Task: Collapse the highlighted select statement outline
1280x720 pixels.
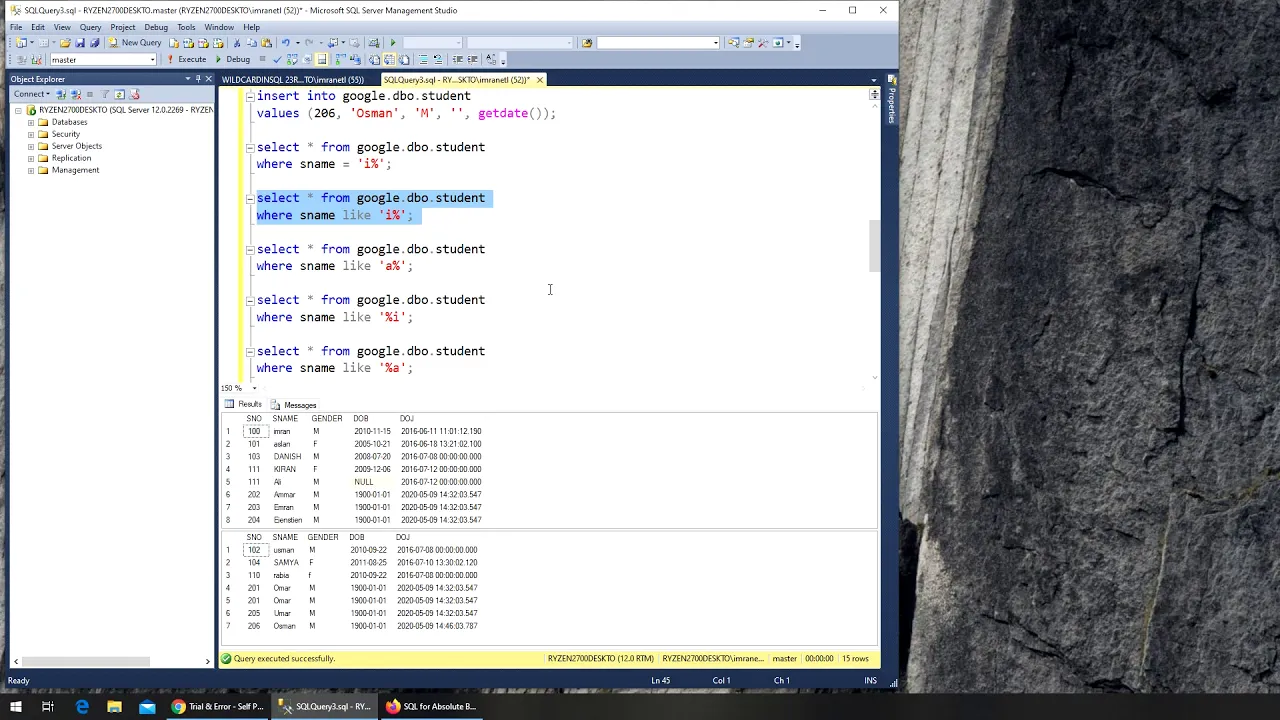Action: tap(250, 198)
